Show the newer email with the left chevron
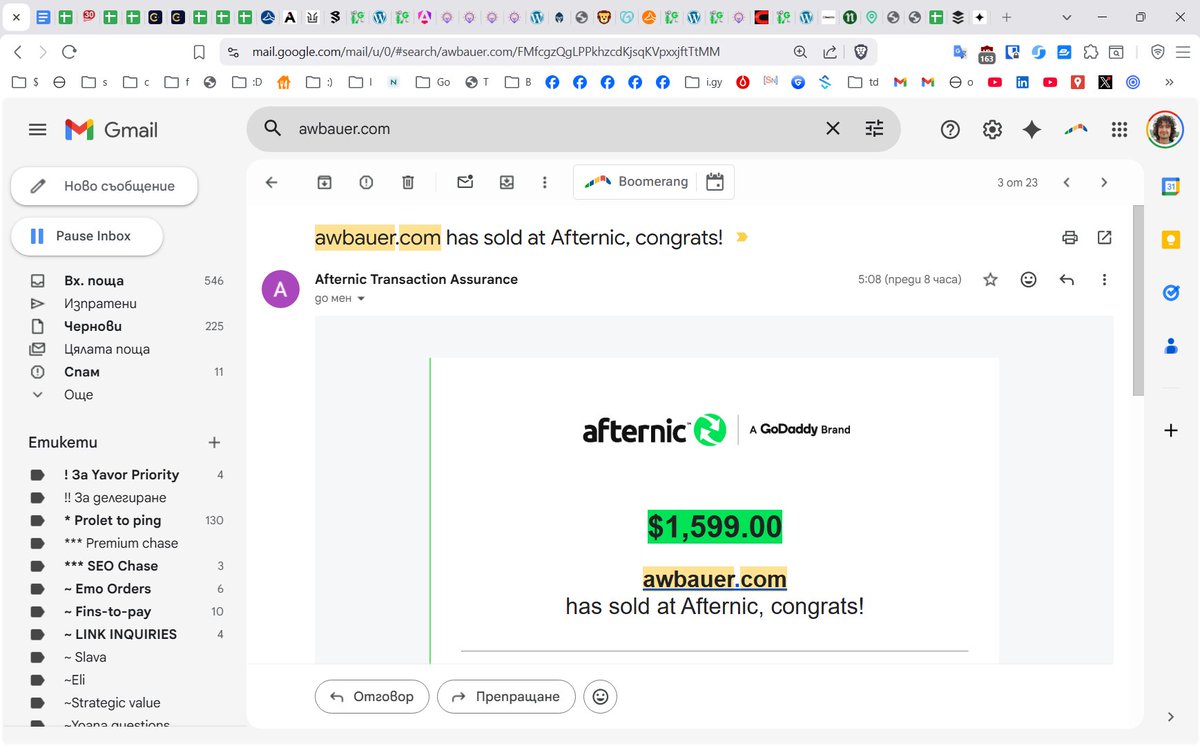The image size is (1200, 746). 1066,182
